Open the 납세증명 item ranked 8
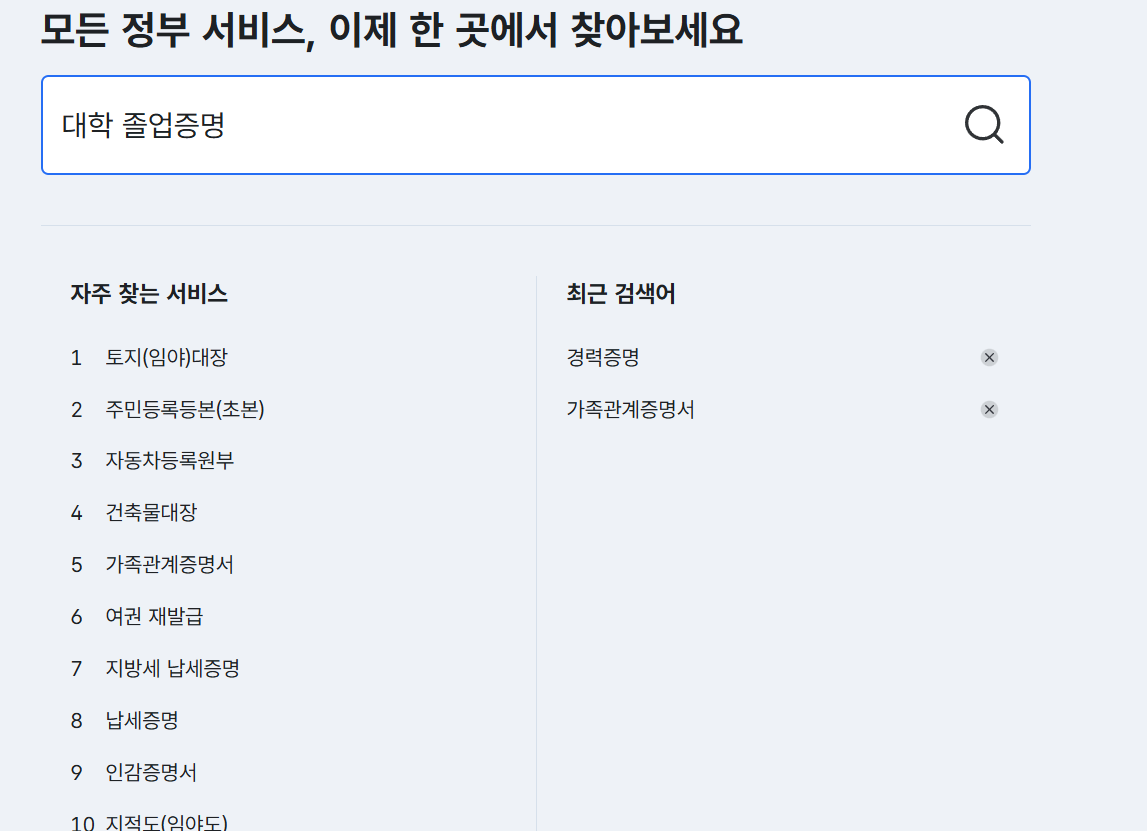1147x831 pixels. coord(142,721)
